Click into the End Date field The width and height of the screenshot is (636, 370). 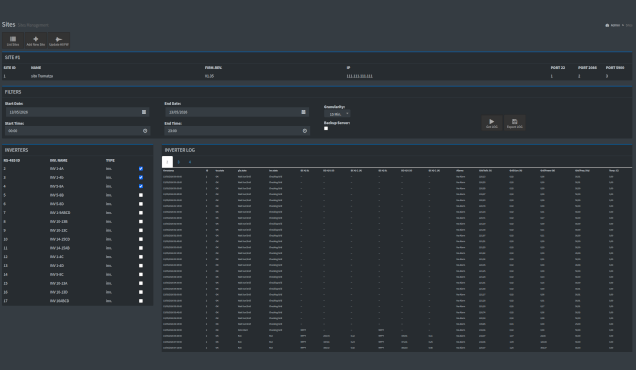pyautogui.click(x=232, y=112)
